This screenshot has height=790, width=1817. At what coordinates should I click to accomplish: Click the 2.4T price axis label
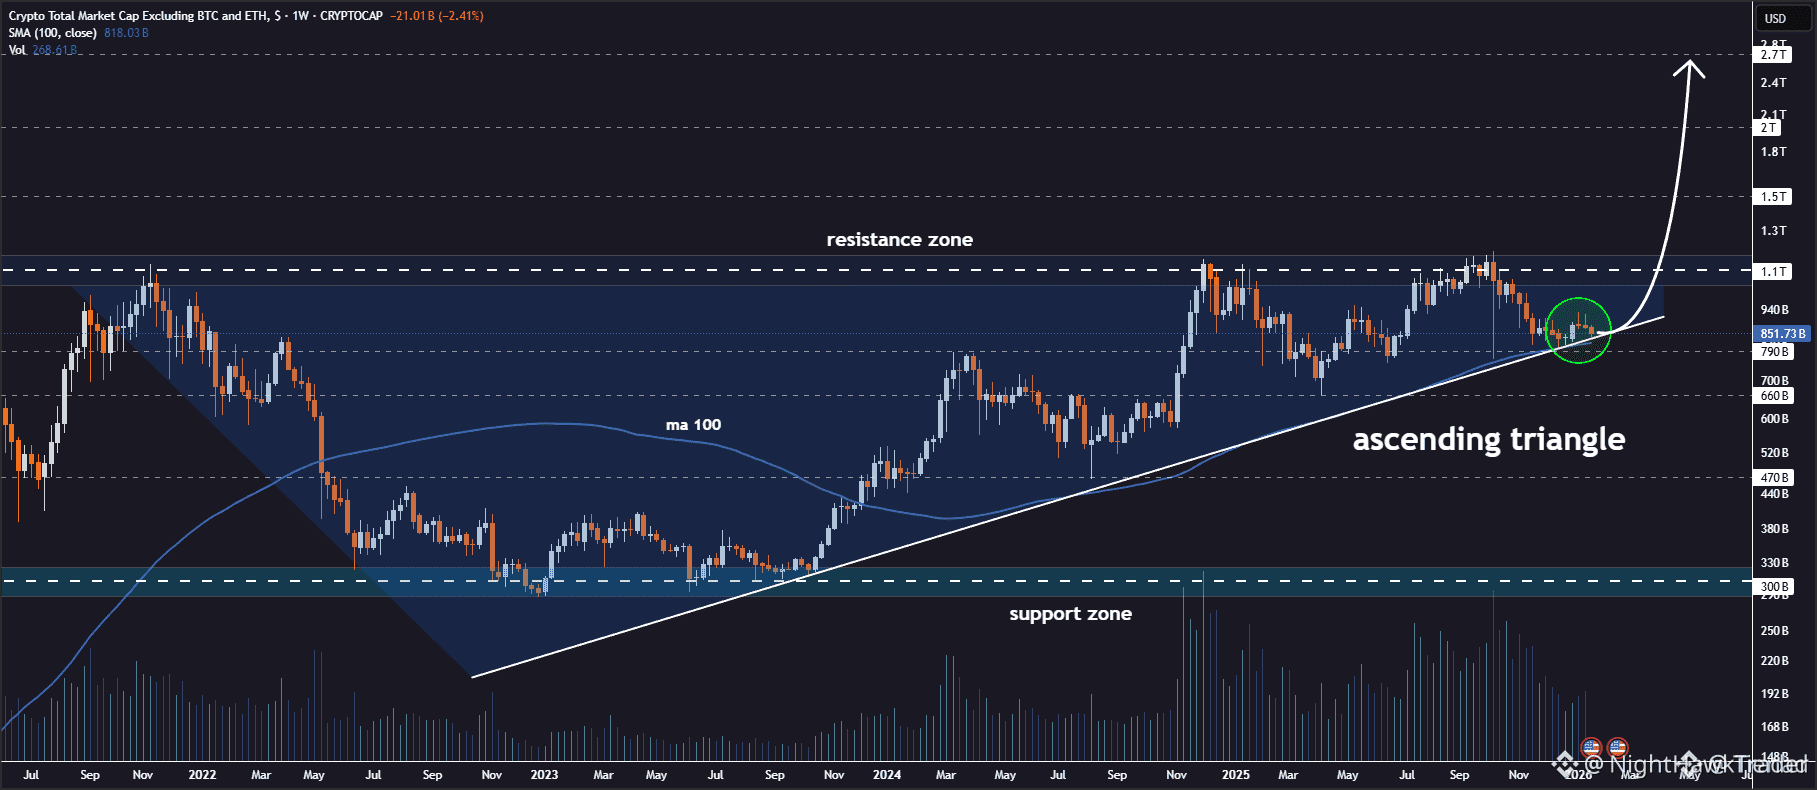click(1773, 83)
